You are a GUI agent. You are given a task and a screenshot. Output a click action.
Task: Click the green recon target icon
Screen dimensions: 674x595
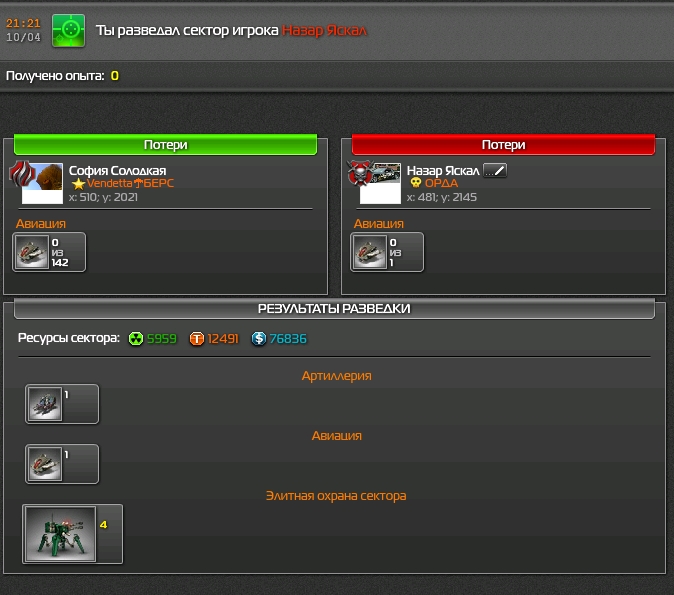pyautogui.click(x=68, y=31)
